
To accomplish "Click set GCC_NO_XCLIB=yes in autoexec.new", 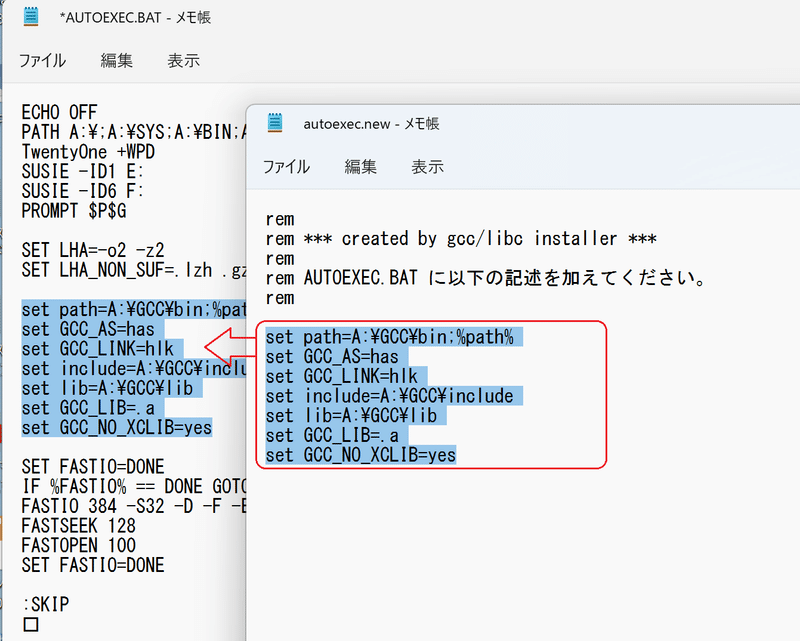I will click(361, 455).
